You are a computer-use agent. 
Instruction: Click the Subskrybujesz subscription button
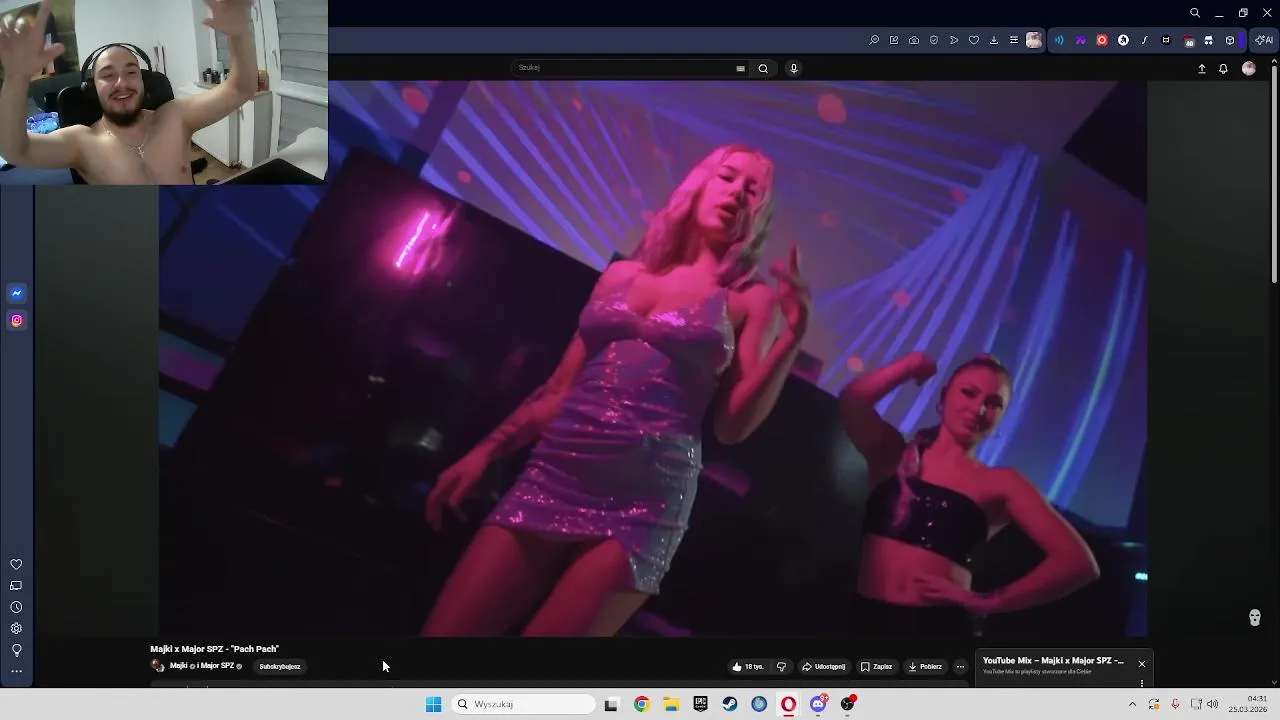point(280,667)
